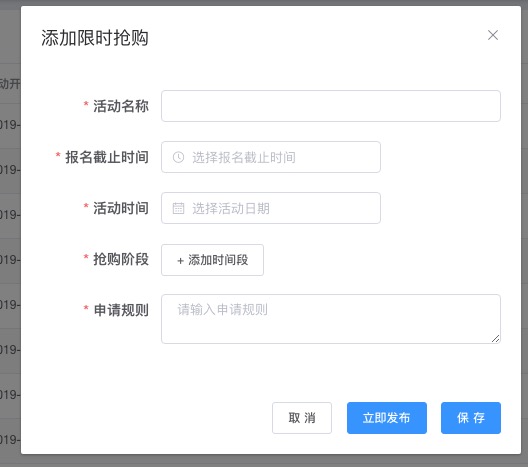Close the 添加限时抢购 dialog with X
The width and height of the screenshot is (528, 467).
click(493, 35)
